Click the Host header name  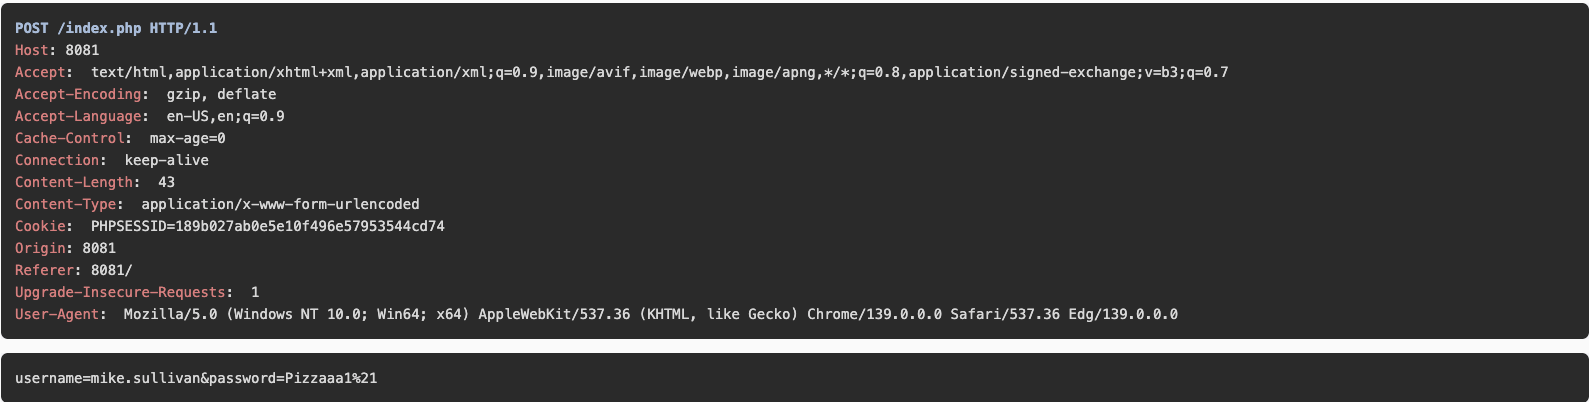coord(32,50)
